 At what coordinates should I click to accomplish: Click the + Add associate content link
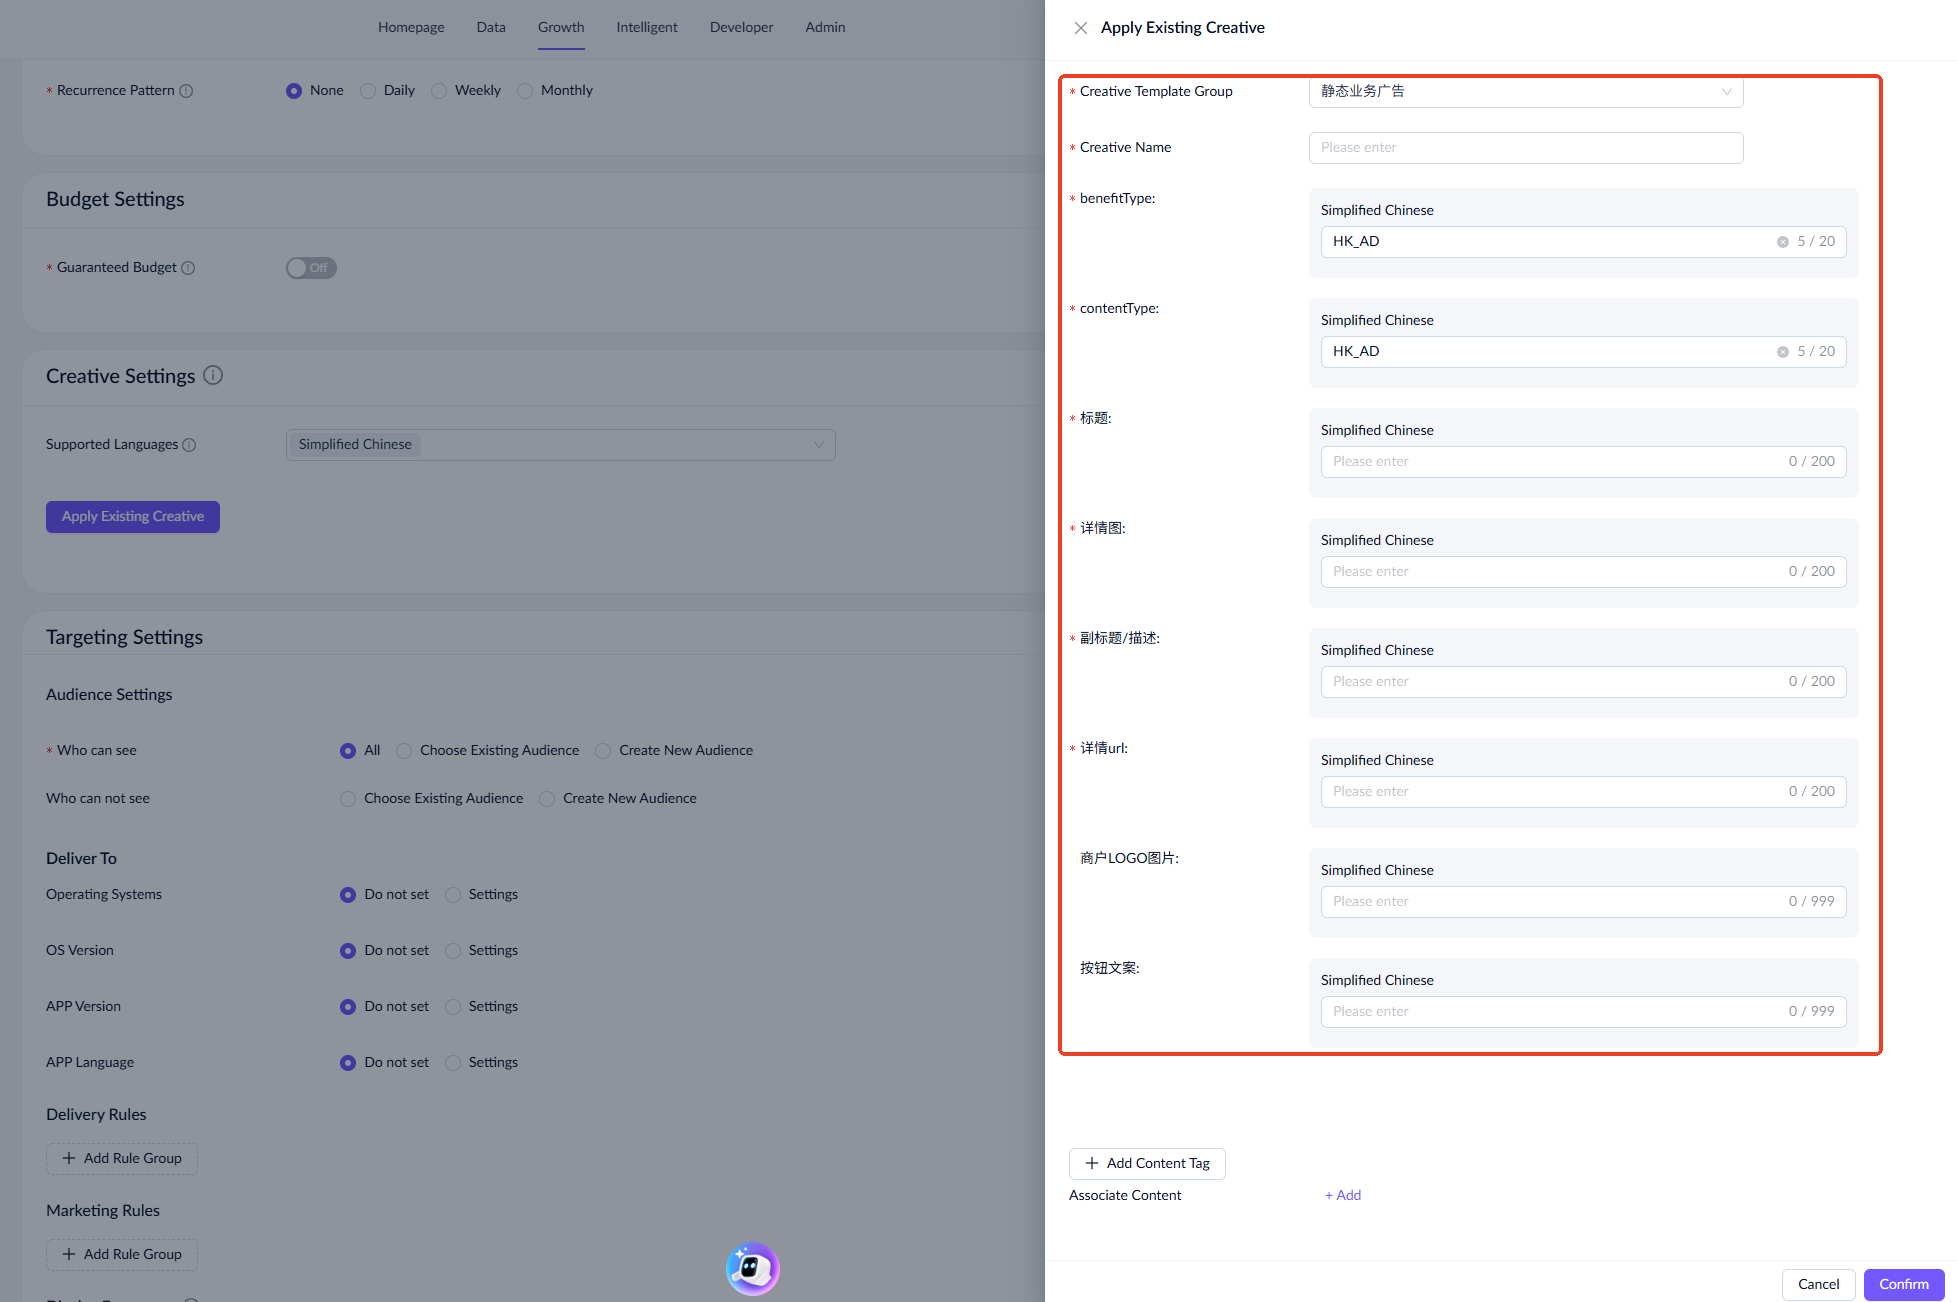[1343, 1195]
